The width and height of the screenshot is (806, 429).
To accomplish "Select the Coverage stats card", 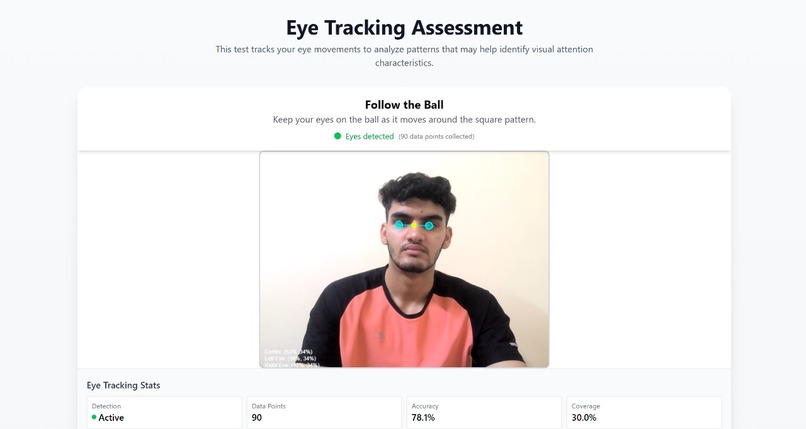I will (x=644, y=412).
